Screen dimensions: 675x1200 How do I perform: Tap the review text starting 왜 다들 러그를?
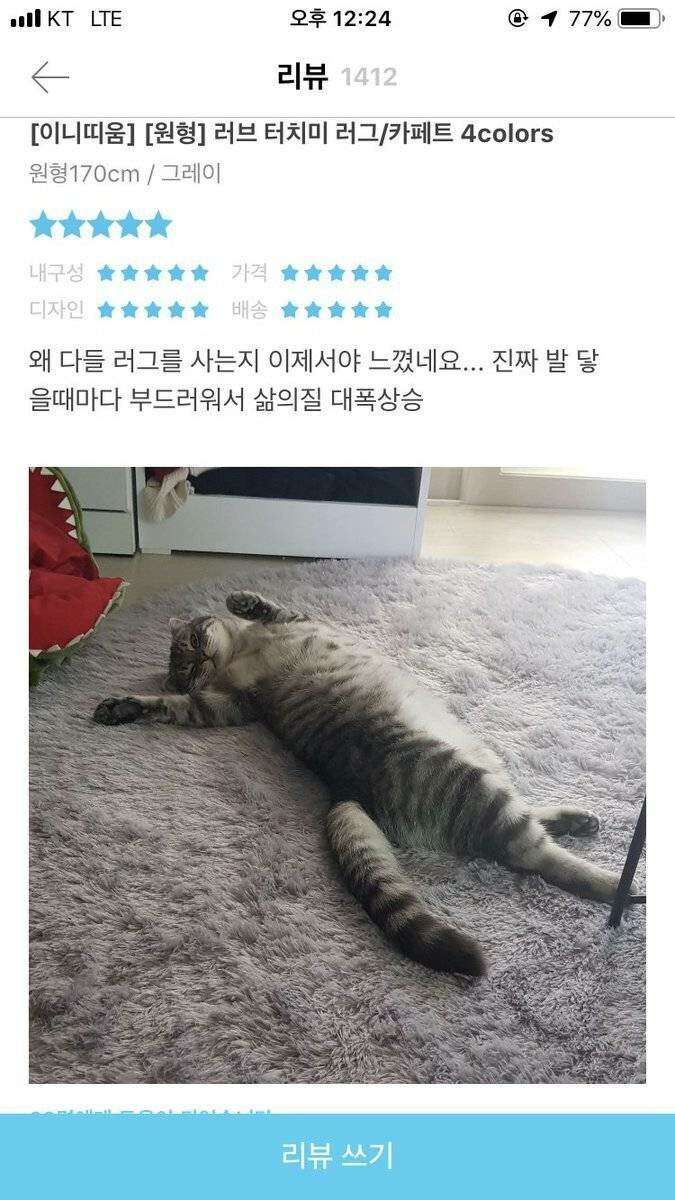pos(314,381)
